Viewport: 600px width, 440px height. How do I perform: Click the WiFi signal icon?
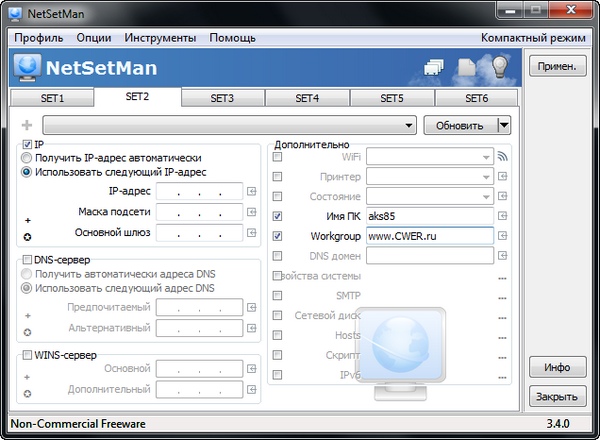click(503, 157)
